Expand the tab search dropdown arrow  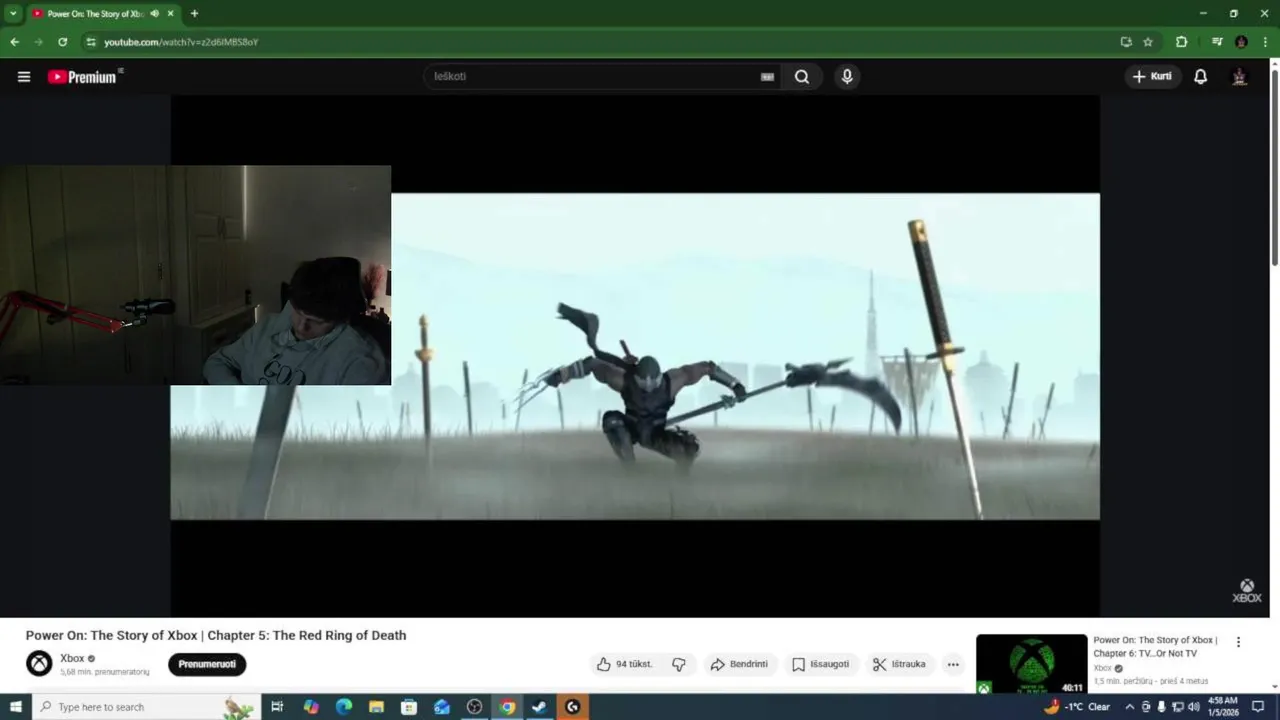(x=13, y=13)
